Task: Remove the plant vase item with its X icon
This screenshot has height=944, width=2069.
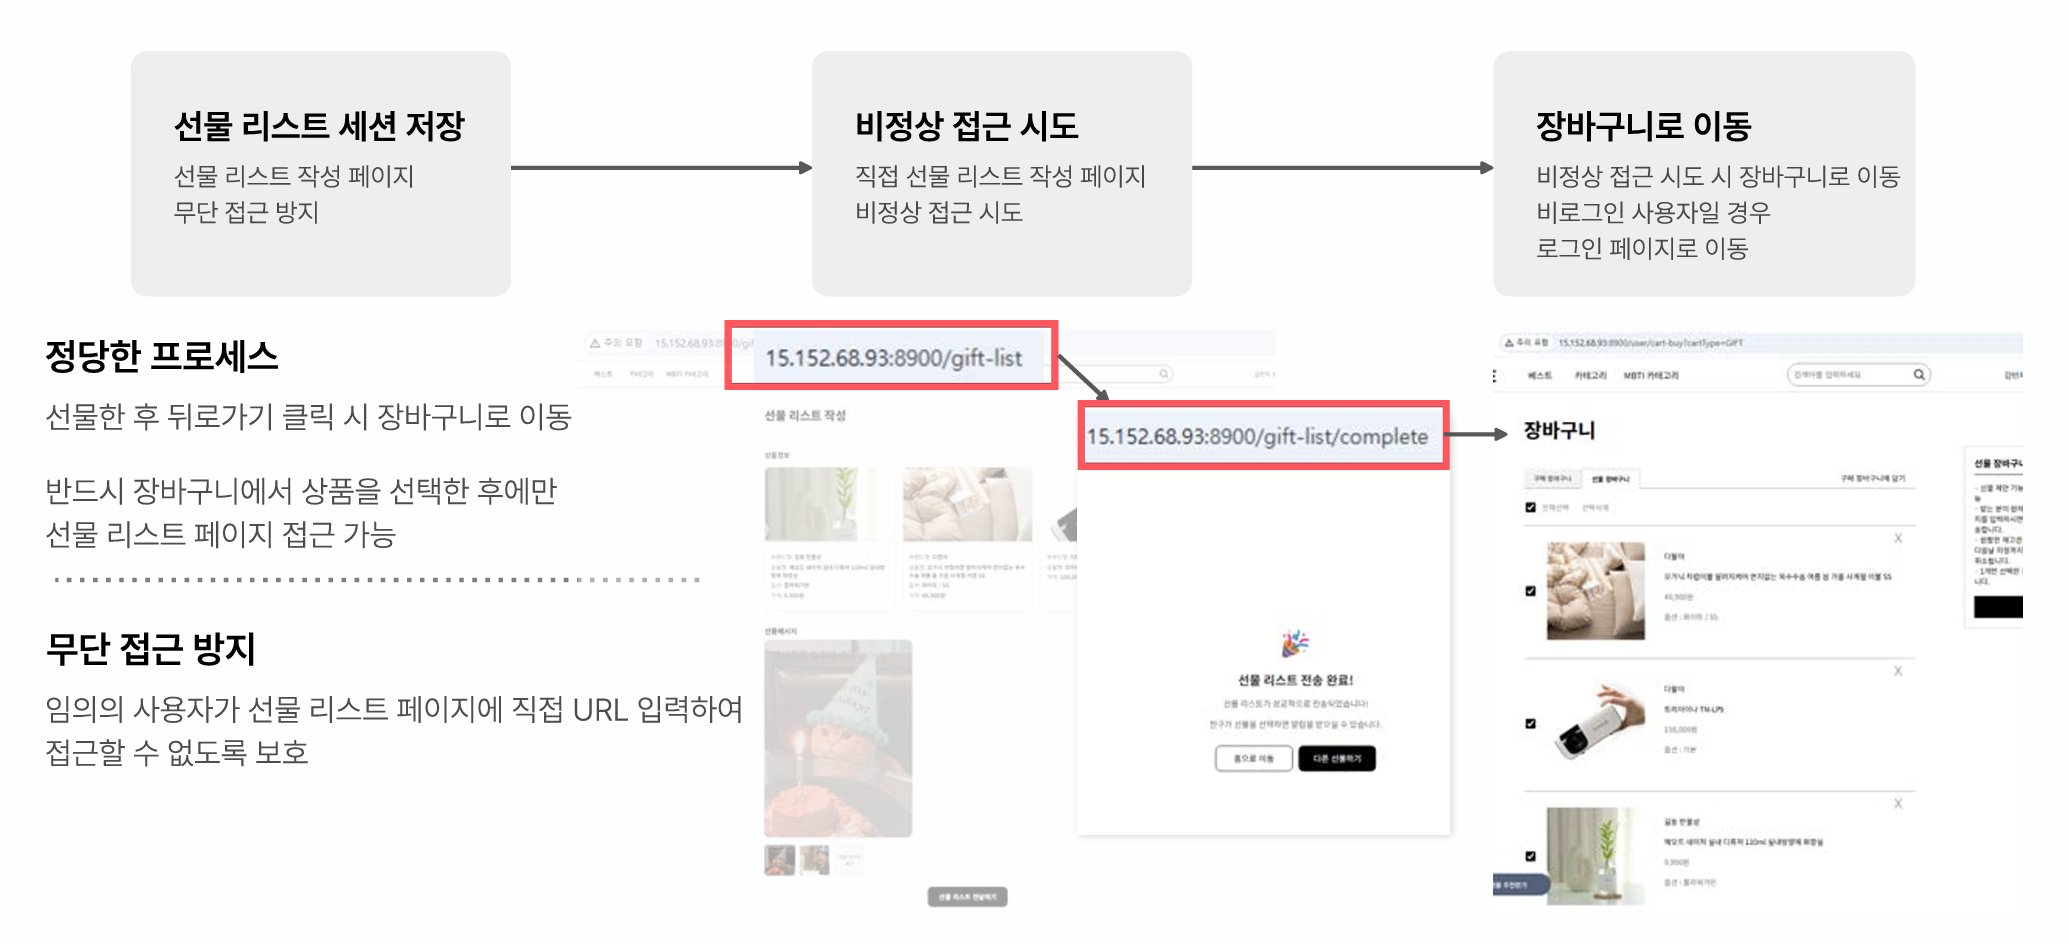Action: tap(1898, 803)
